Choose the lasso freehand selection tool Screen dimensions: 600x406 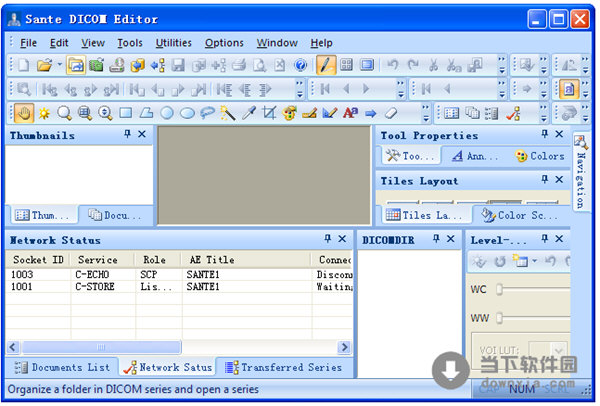(207, 113)
